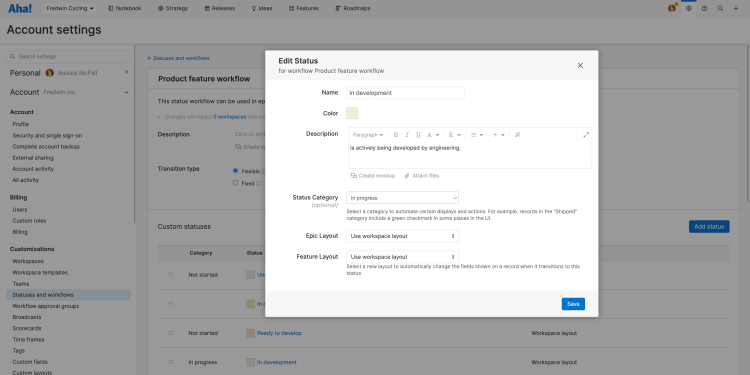Open the plus insert menu in editor
Screen dimensions: 750x375
point(498,135)
